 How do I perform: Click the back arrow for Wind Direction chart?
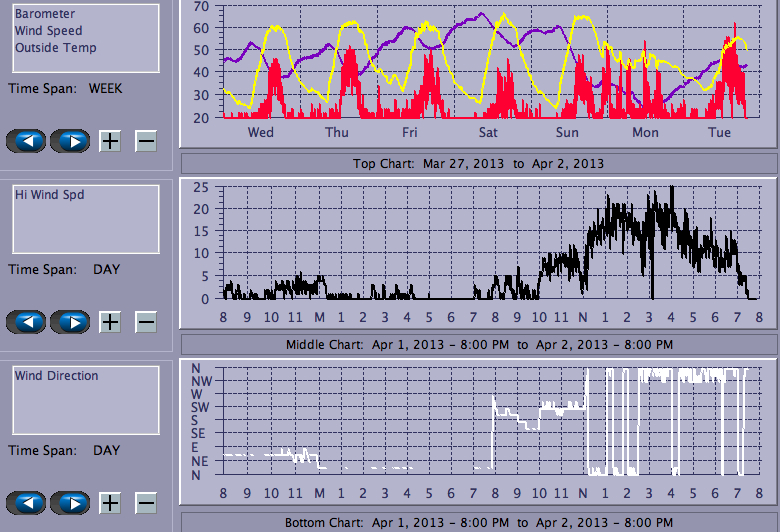(x=26, y=503)
